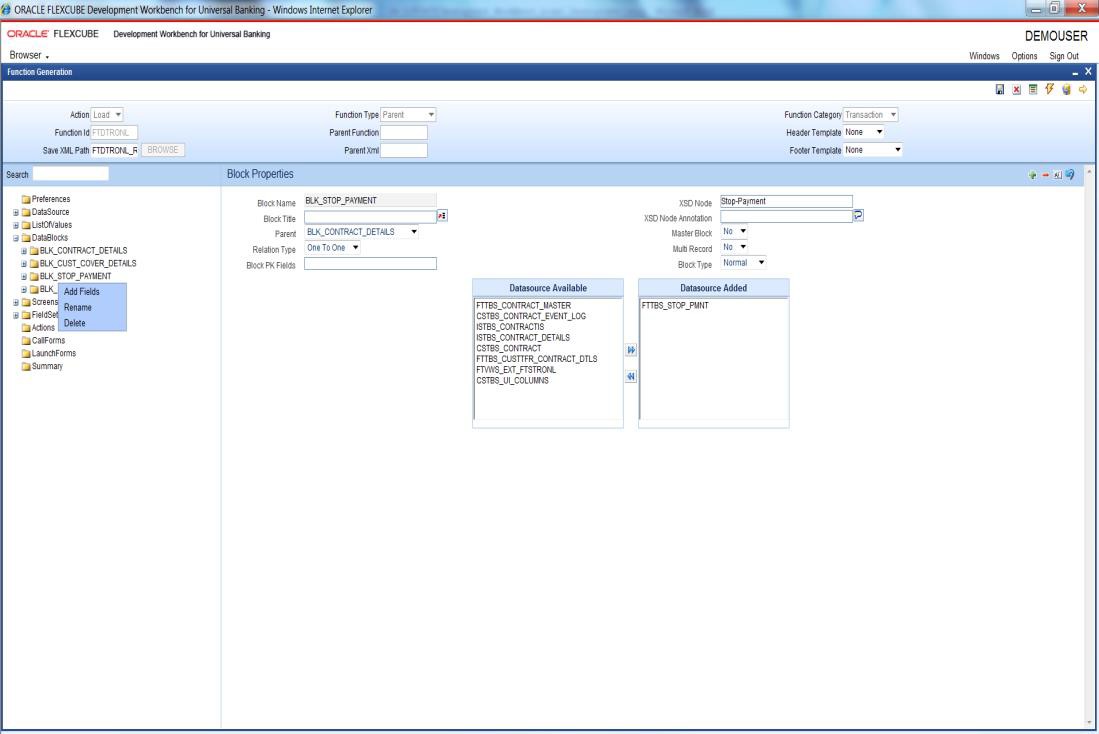This screenshot has height=734, width=1099.
Task: Expand the BLK_CUST_COVER_DETAILS node
Action: [24, 264]
